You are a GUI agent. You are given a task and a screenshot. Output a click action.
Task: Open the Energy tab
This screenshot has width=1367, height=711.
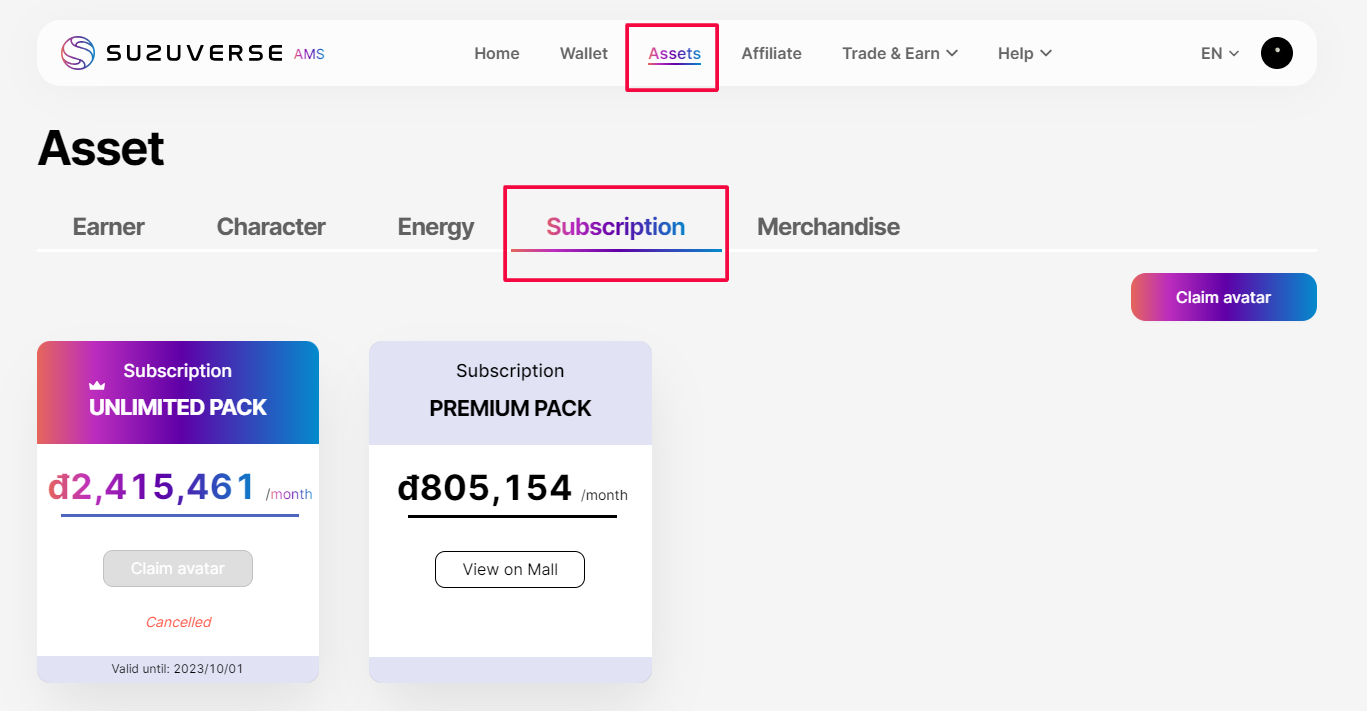[436, 227]
